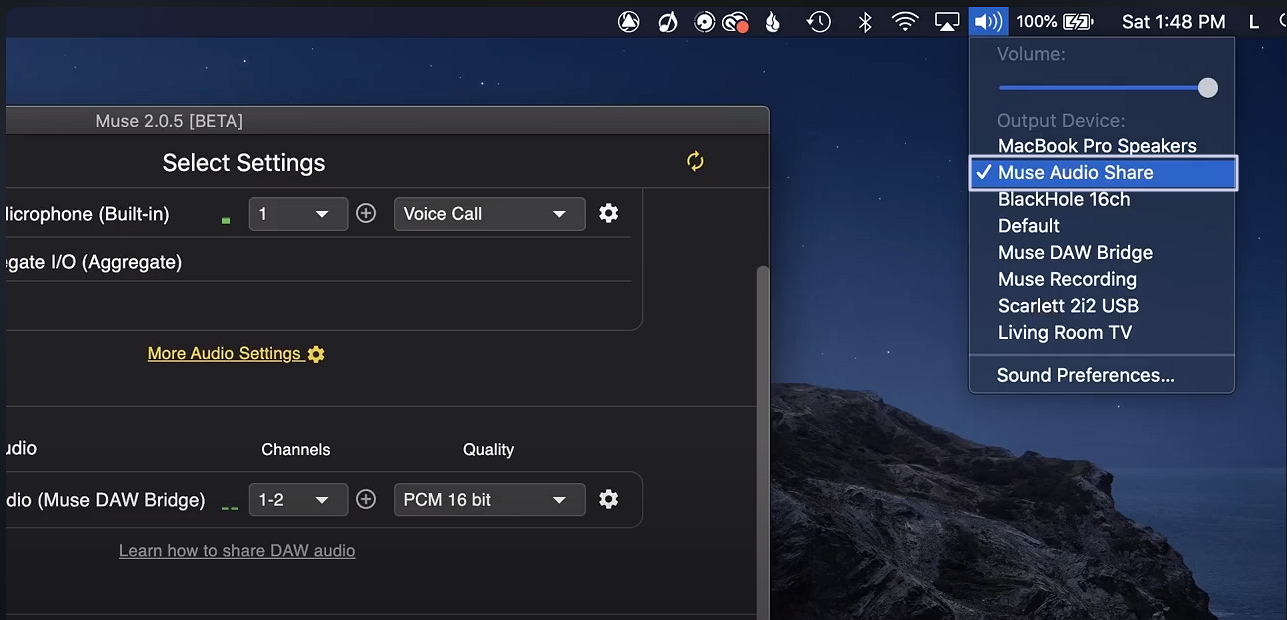Open microphone channel dropdown showing 1
The image size is (1287, 620).
point(298,213)
